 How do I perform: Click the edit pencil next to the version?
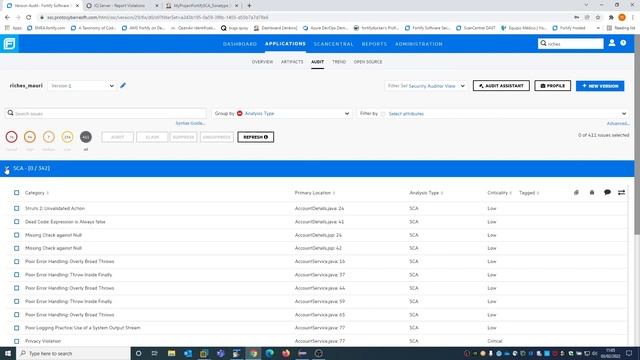click(x=123, y=86)
